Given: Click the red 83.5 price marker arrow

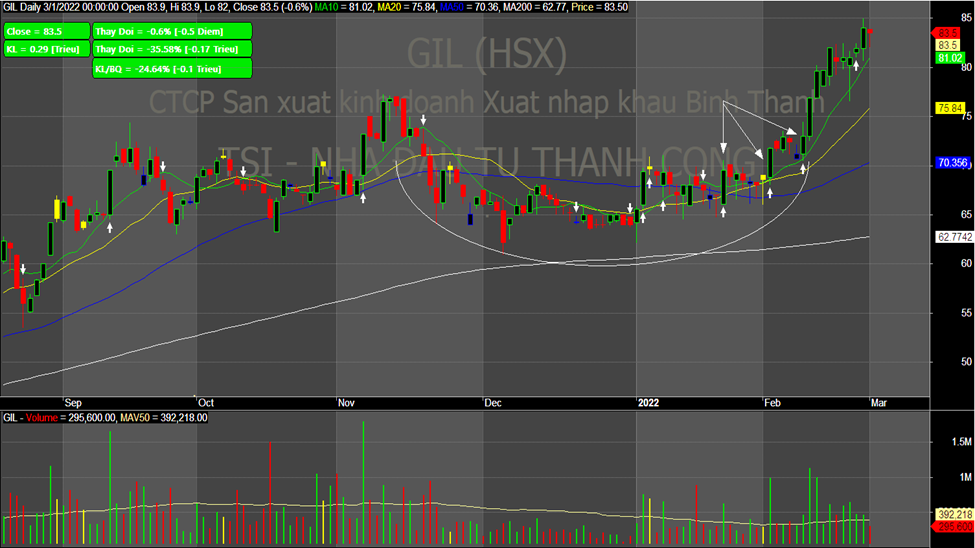Looking at the screenshot, I should (x=948, y=33).
